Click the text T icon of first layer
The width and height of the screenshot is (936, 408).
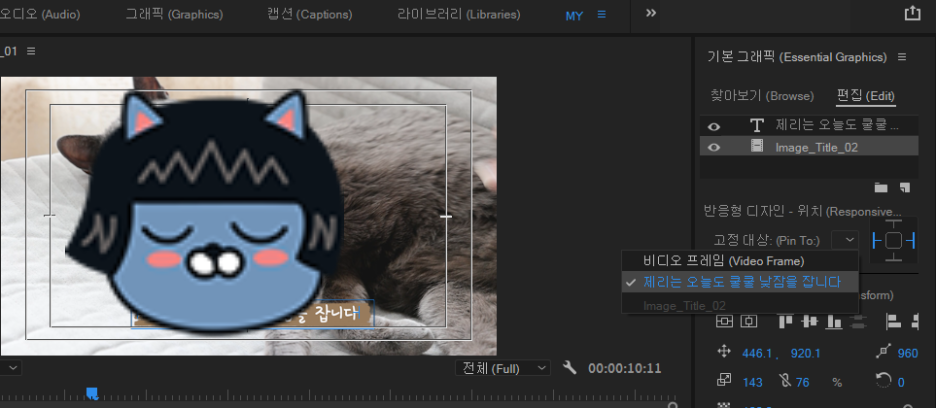[x=757, y=125]
